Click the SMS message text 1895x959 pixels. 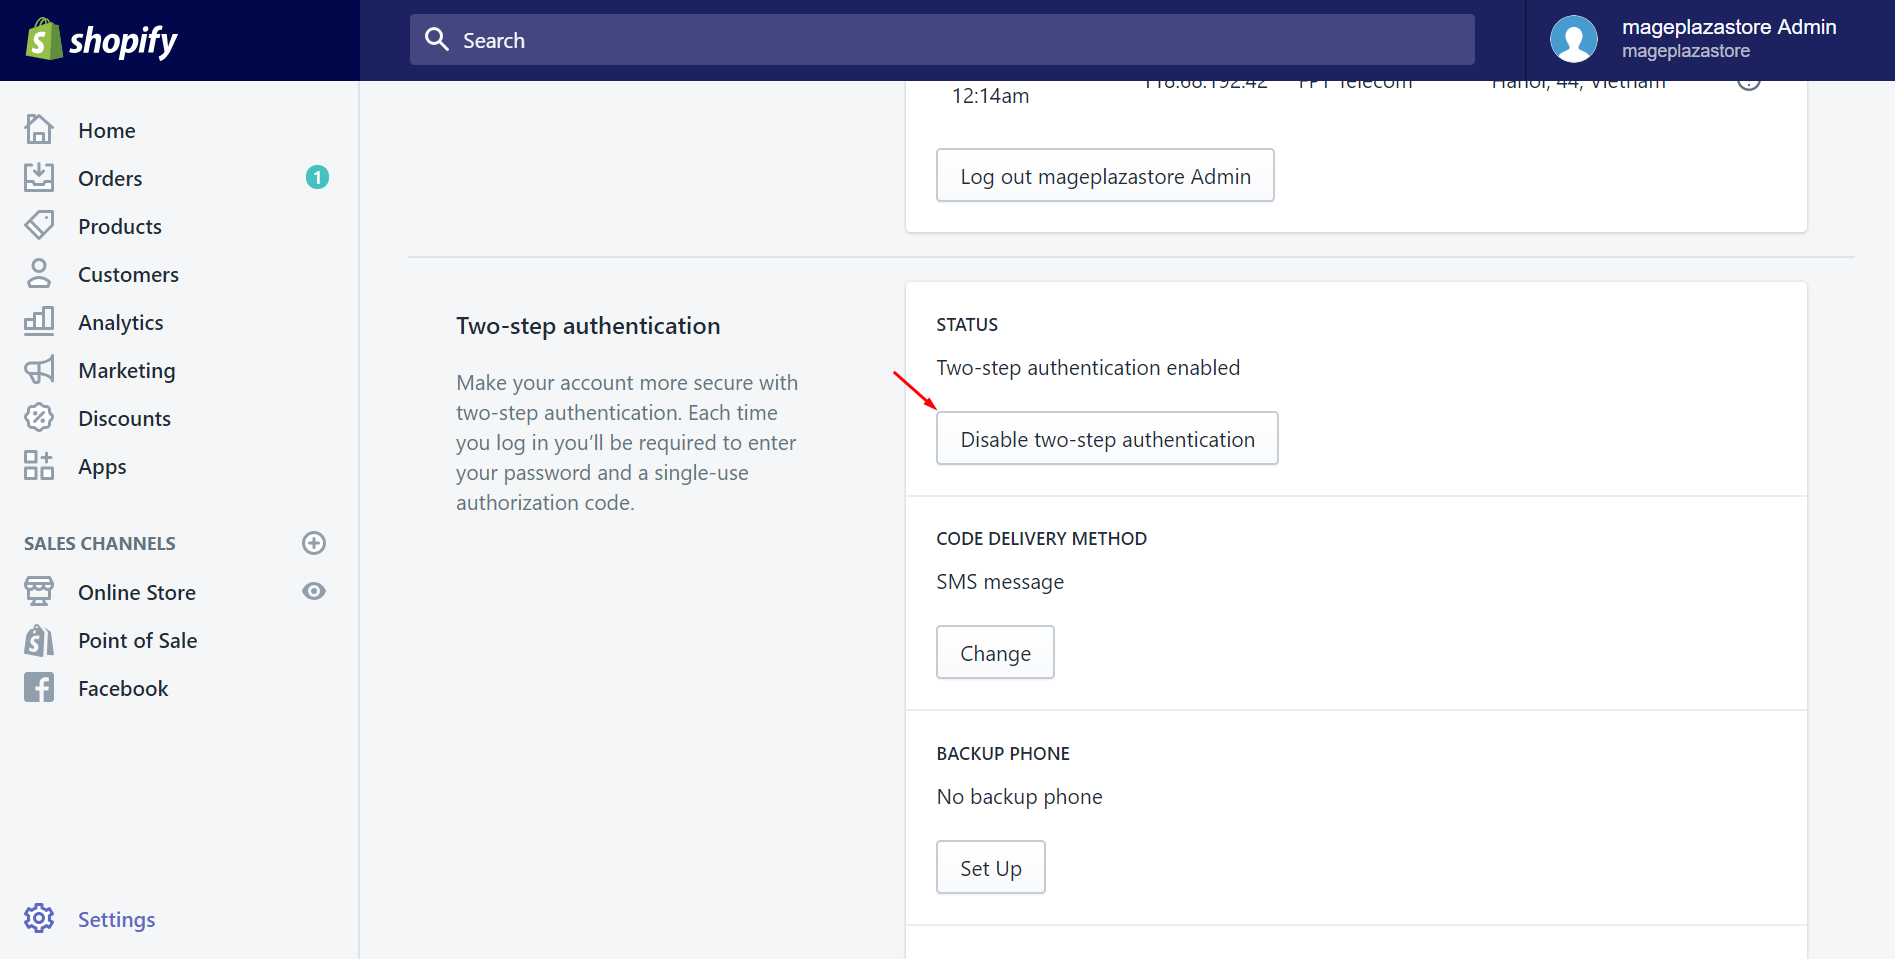click(1000, 582)
